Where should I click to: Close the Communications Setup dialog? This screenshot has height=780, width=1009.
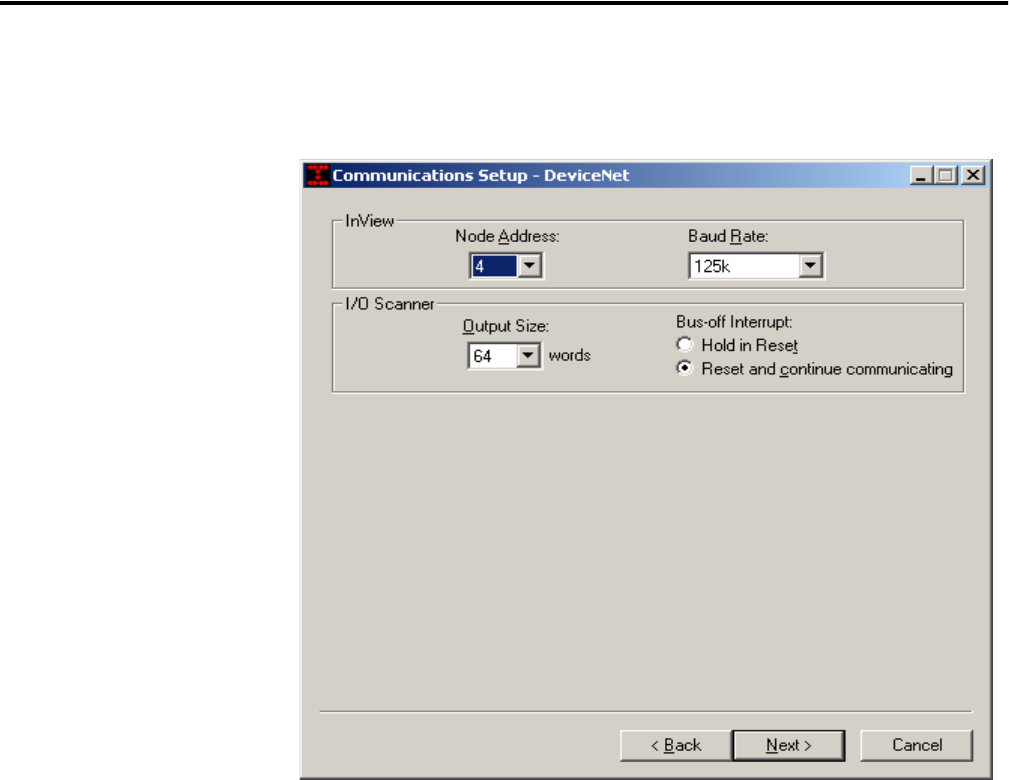(973, 175)
